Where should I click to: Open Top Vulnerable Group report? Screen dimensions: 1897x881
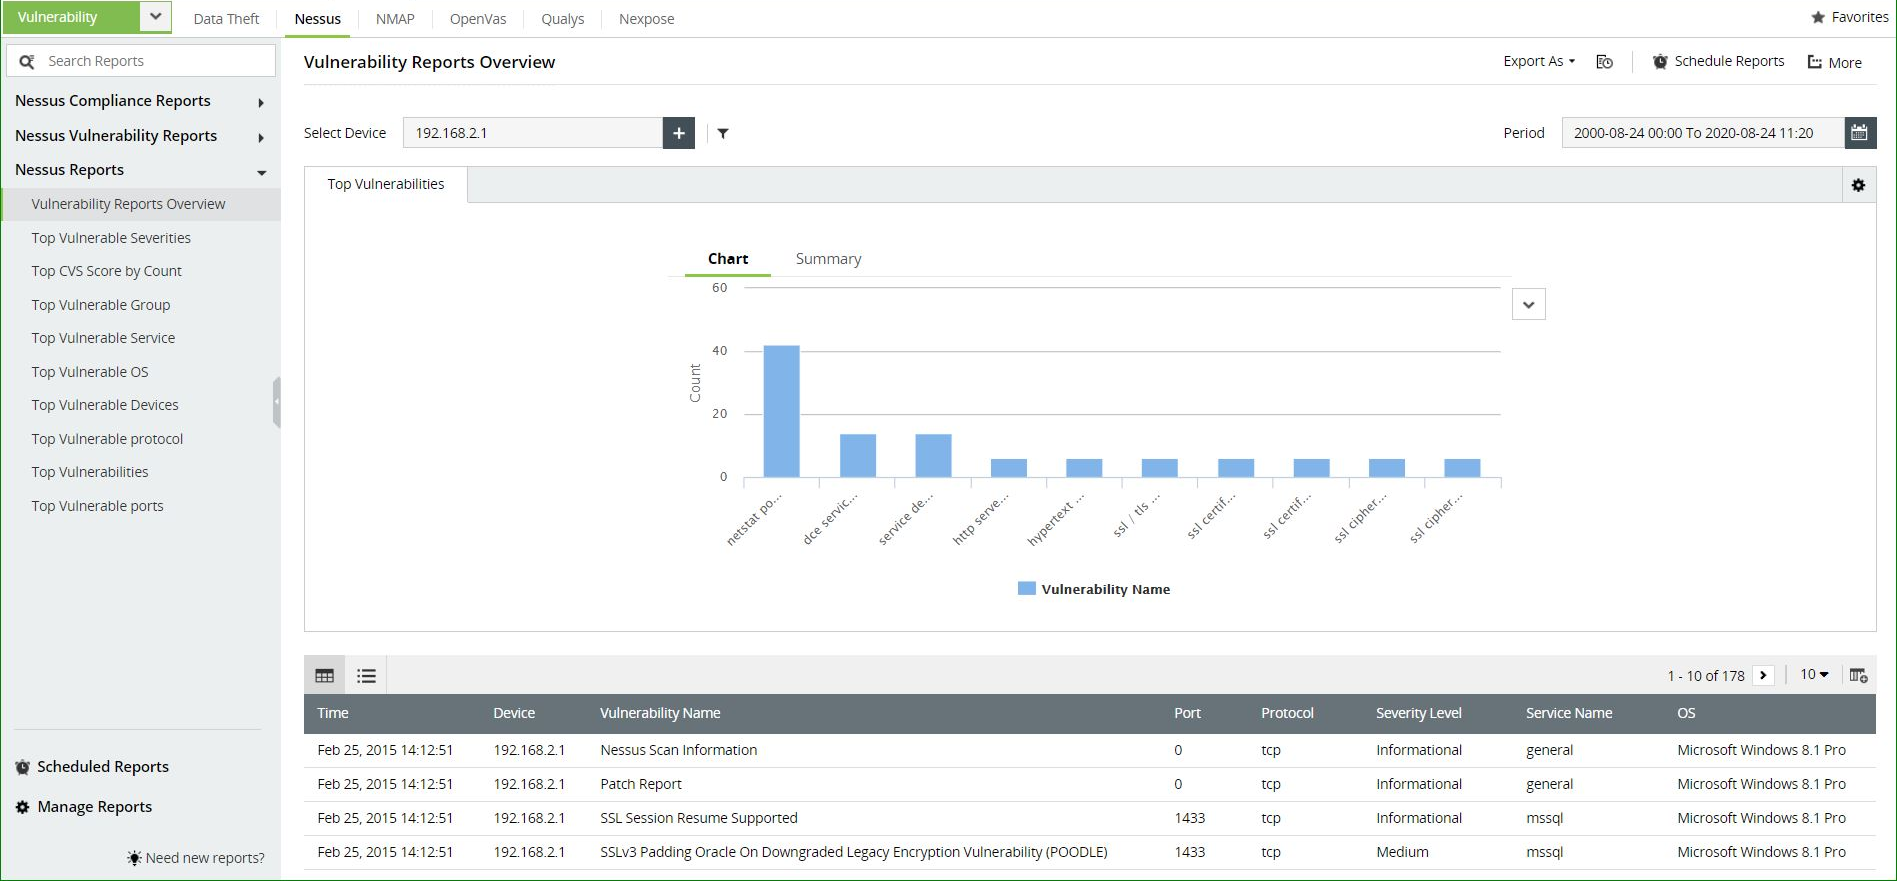101,305
